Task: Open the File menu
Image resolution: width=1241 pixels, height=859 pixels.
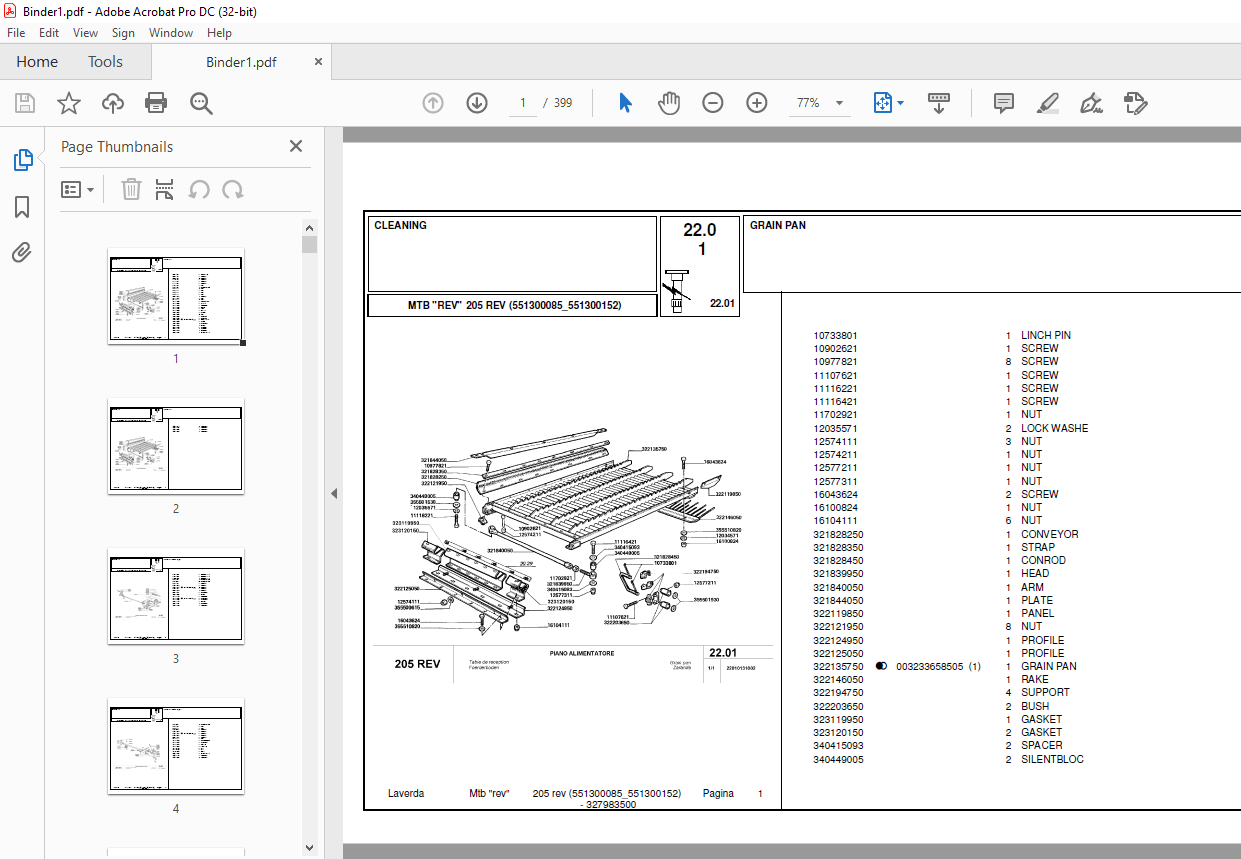Action: point(17,33)
